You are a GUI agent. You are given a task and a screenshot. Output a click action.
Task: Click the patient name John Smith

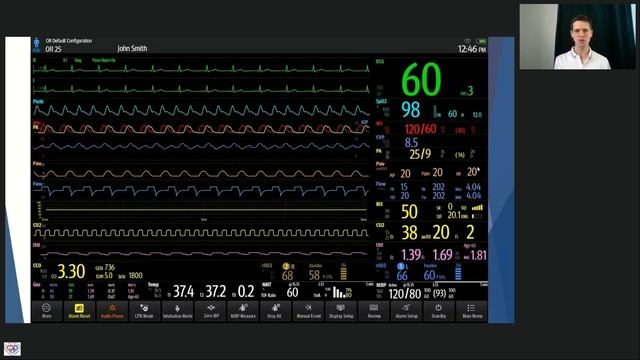132,48
